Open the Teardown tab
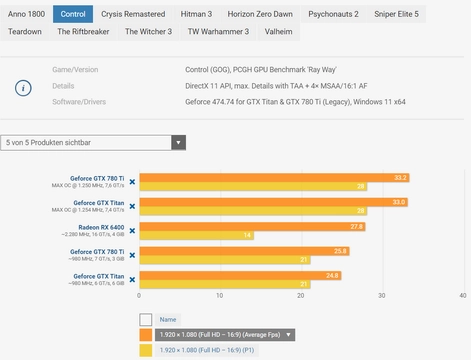The height and width of the screenshot is (360, 471). click(25, 32)
